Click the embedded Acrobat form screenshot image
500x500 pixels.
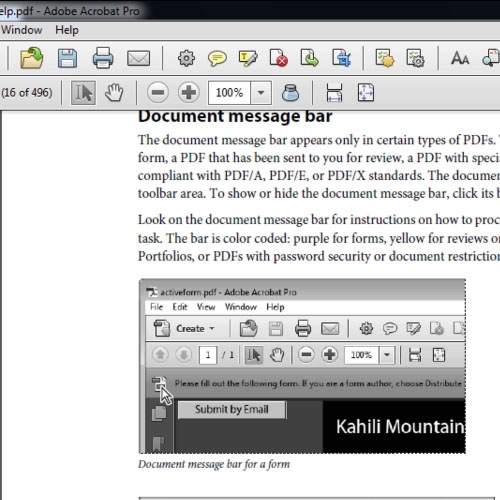click(302, 366)
